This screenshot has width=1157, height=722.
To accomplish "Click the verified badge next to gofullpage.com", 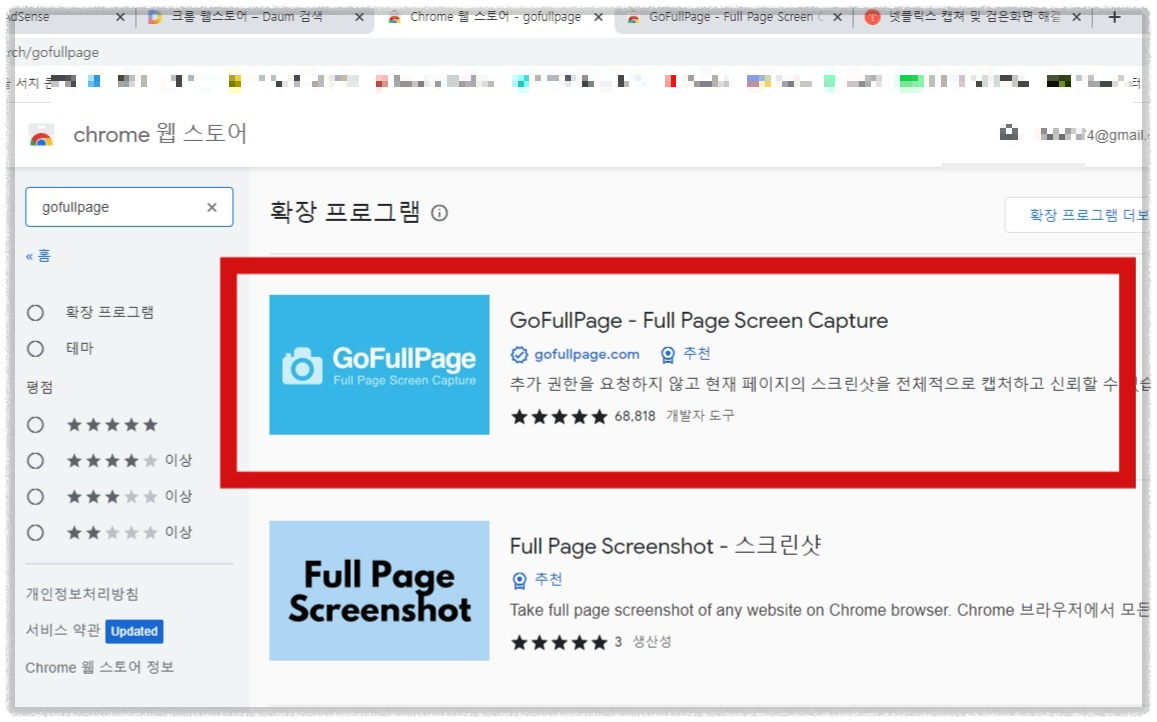I will click(x=519, y=355).
